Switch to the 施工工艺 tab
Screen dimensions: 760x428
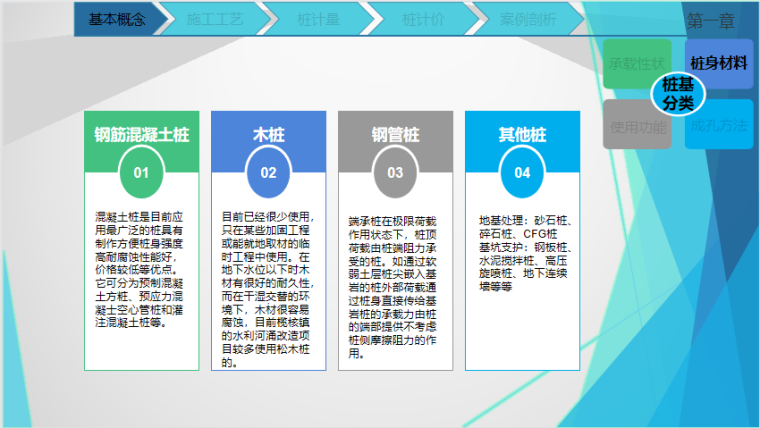[x=213, y=19]
